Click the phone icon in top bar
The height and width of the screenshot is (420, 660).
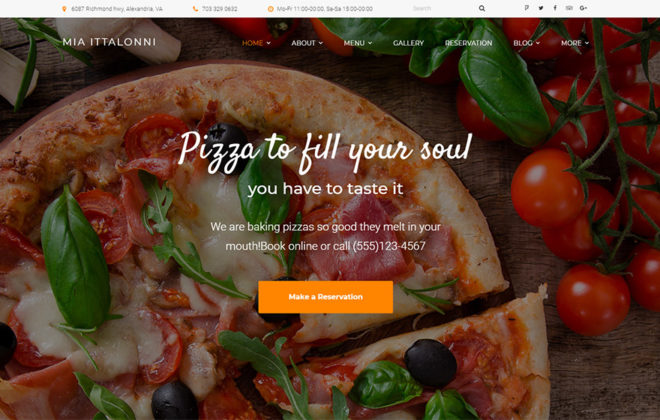tap(195, 9)
